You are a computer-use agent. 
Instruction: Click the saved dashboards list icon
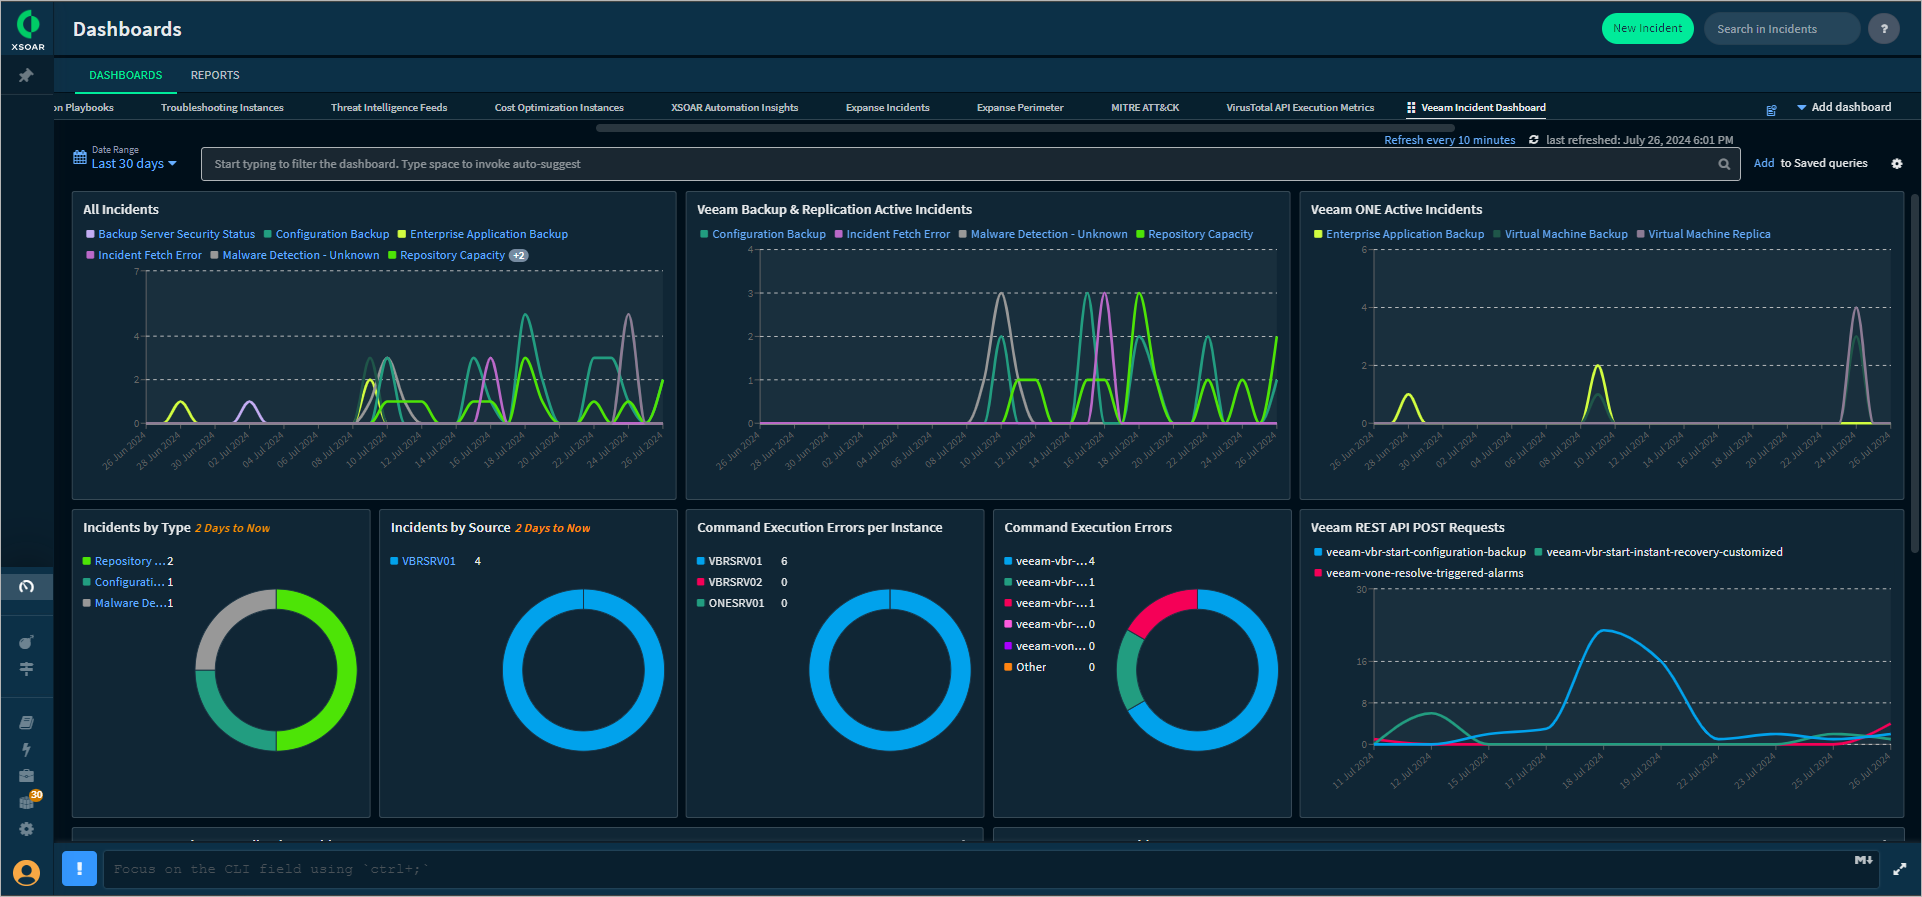click(1771, 110)
